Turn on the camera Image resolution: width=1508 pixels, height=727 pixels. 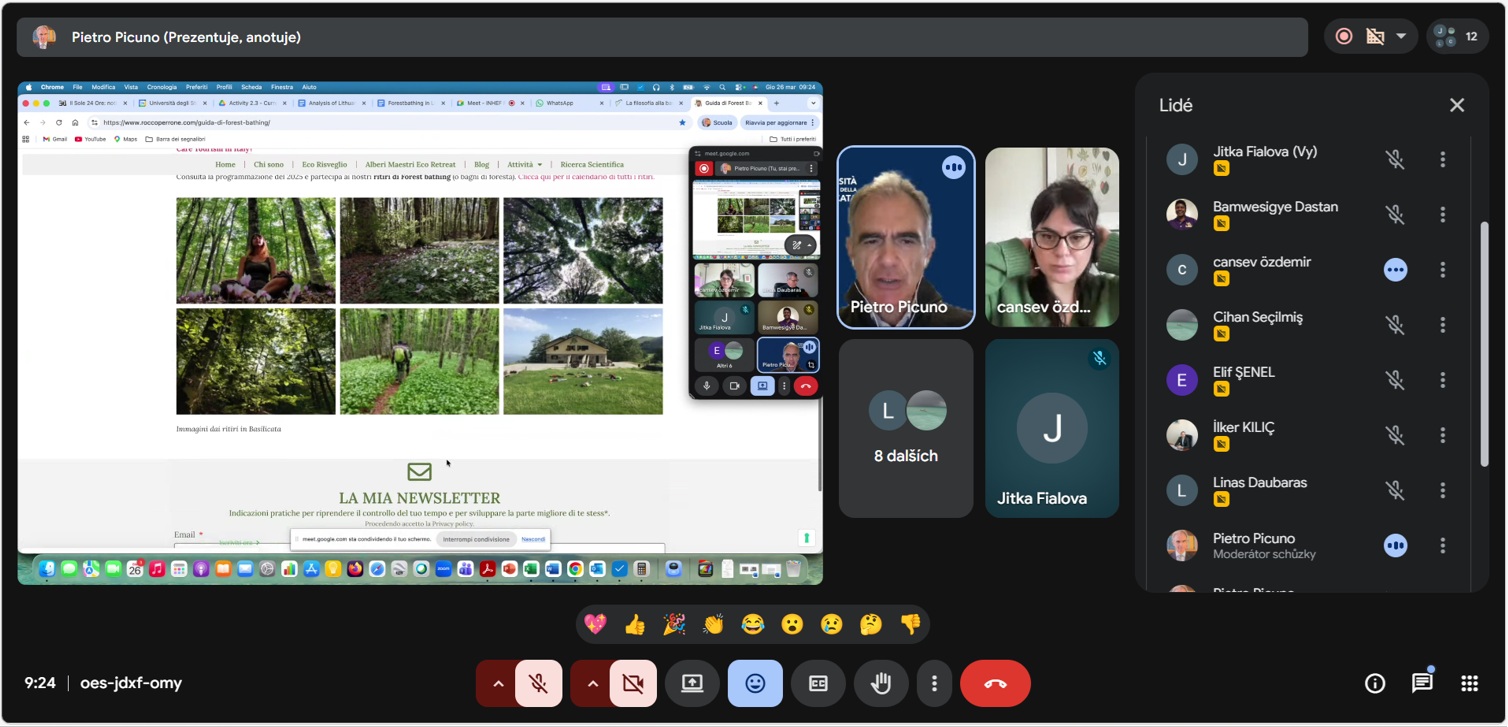coord(633,684)
